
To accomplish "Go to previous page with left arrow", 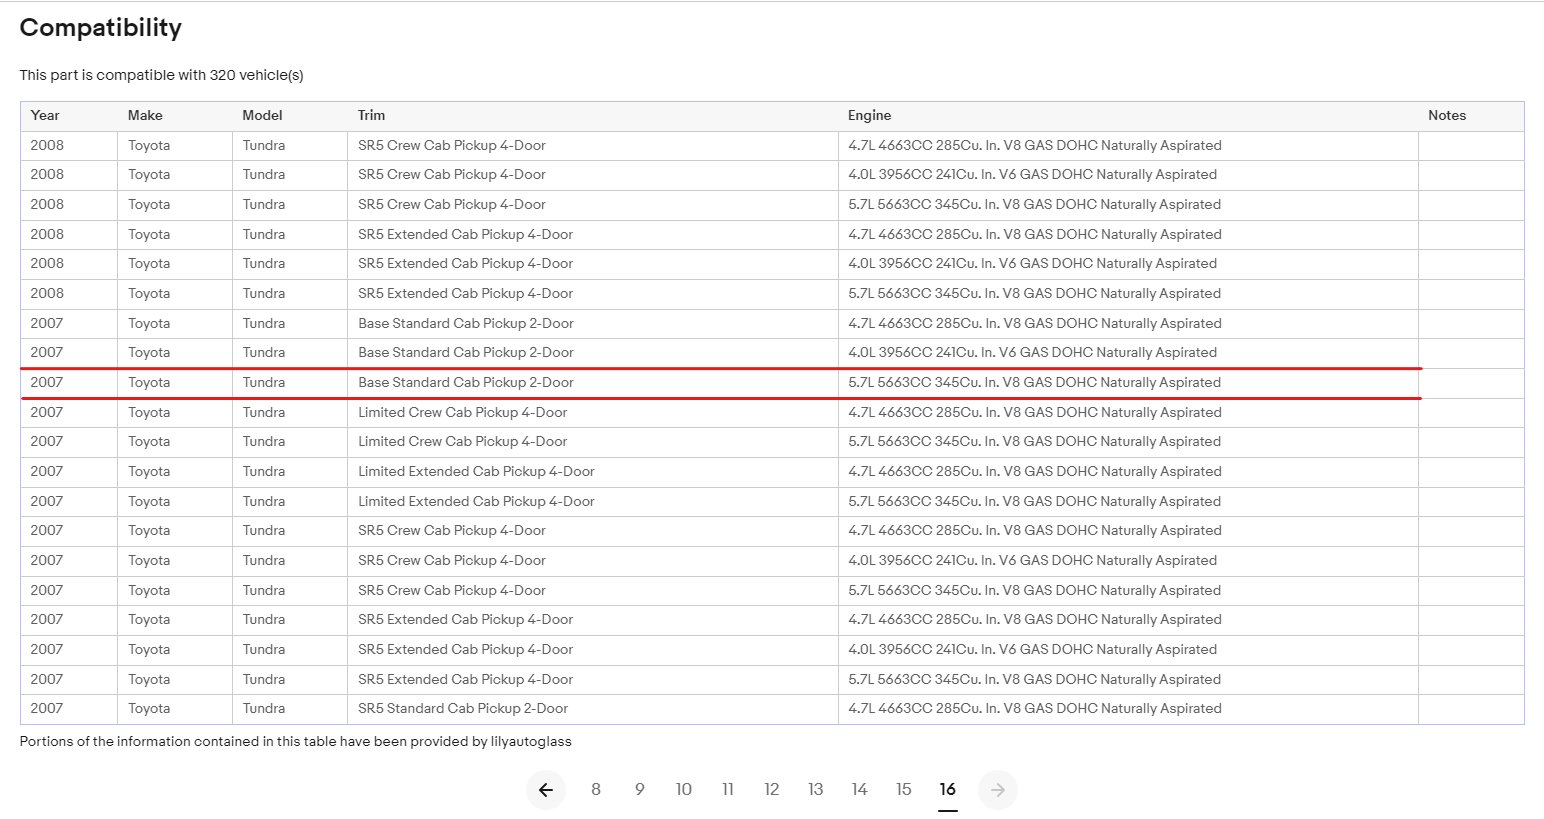I will 546,790.
